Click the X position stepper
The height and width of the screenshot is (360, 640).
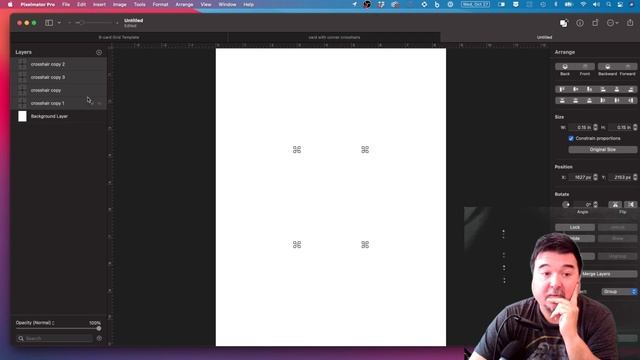(x=596, y=177)
